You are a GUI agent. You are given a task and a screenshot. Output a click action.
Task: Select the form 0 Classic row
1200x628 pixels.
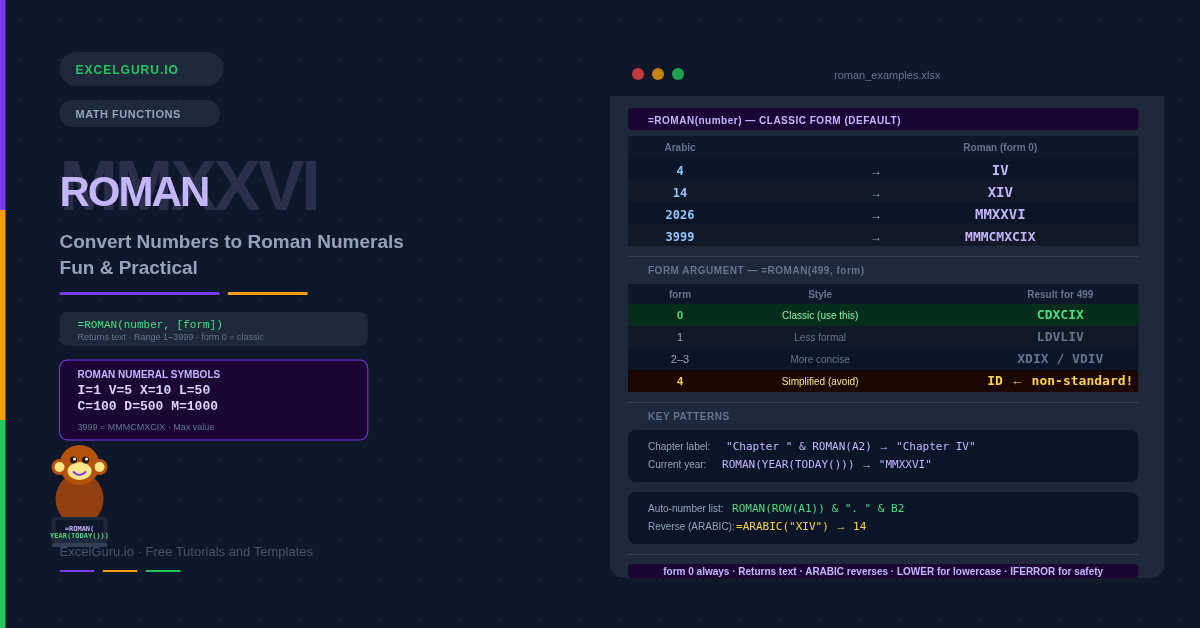882,315
